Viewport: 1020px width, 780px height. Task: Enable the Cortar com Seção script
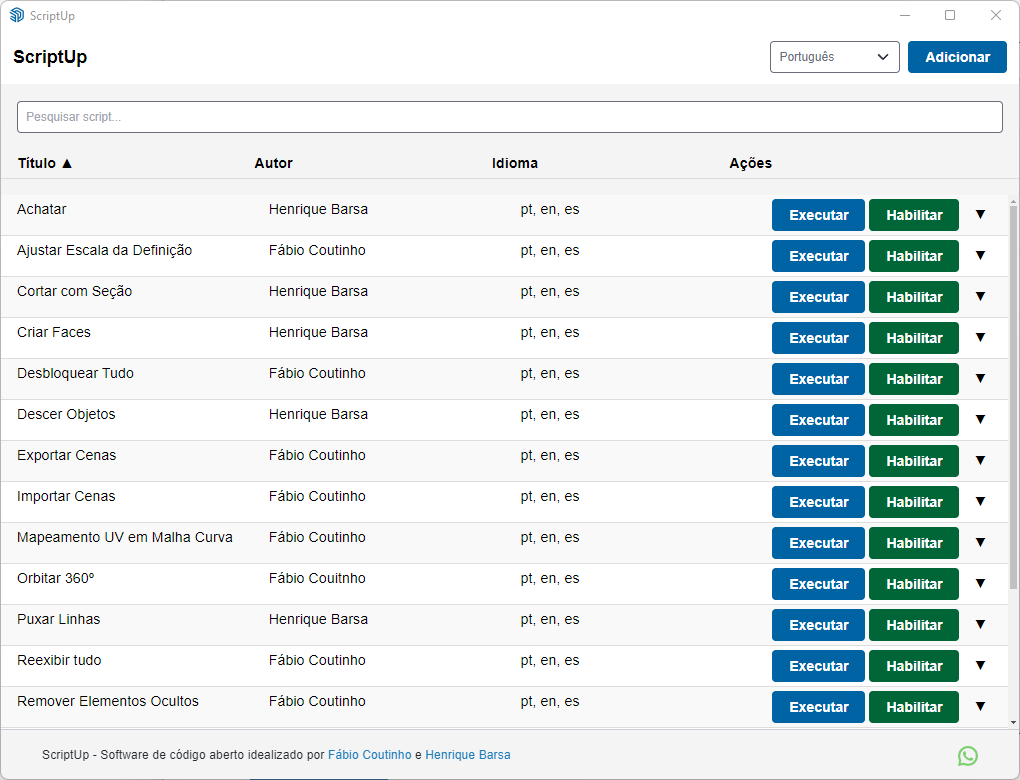(914, 297)
